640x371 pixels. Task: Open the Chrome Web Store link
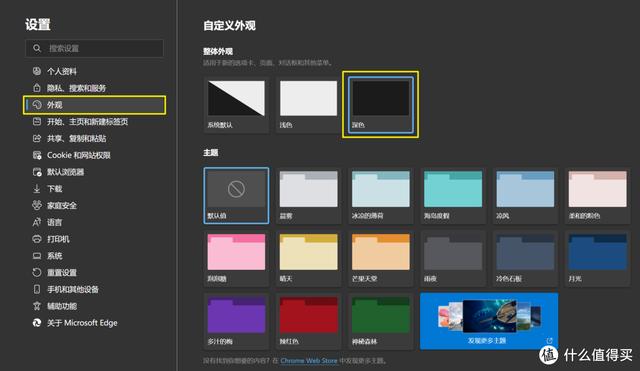[309, 361]
